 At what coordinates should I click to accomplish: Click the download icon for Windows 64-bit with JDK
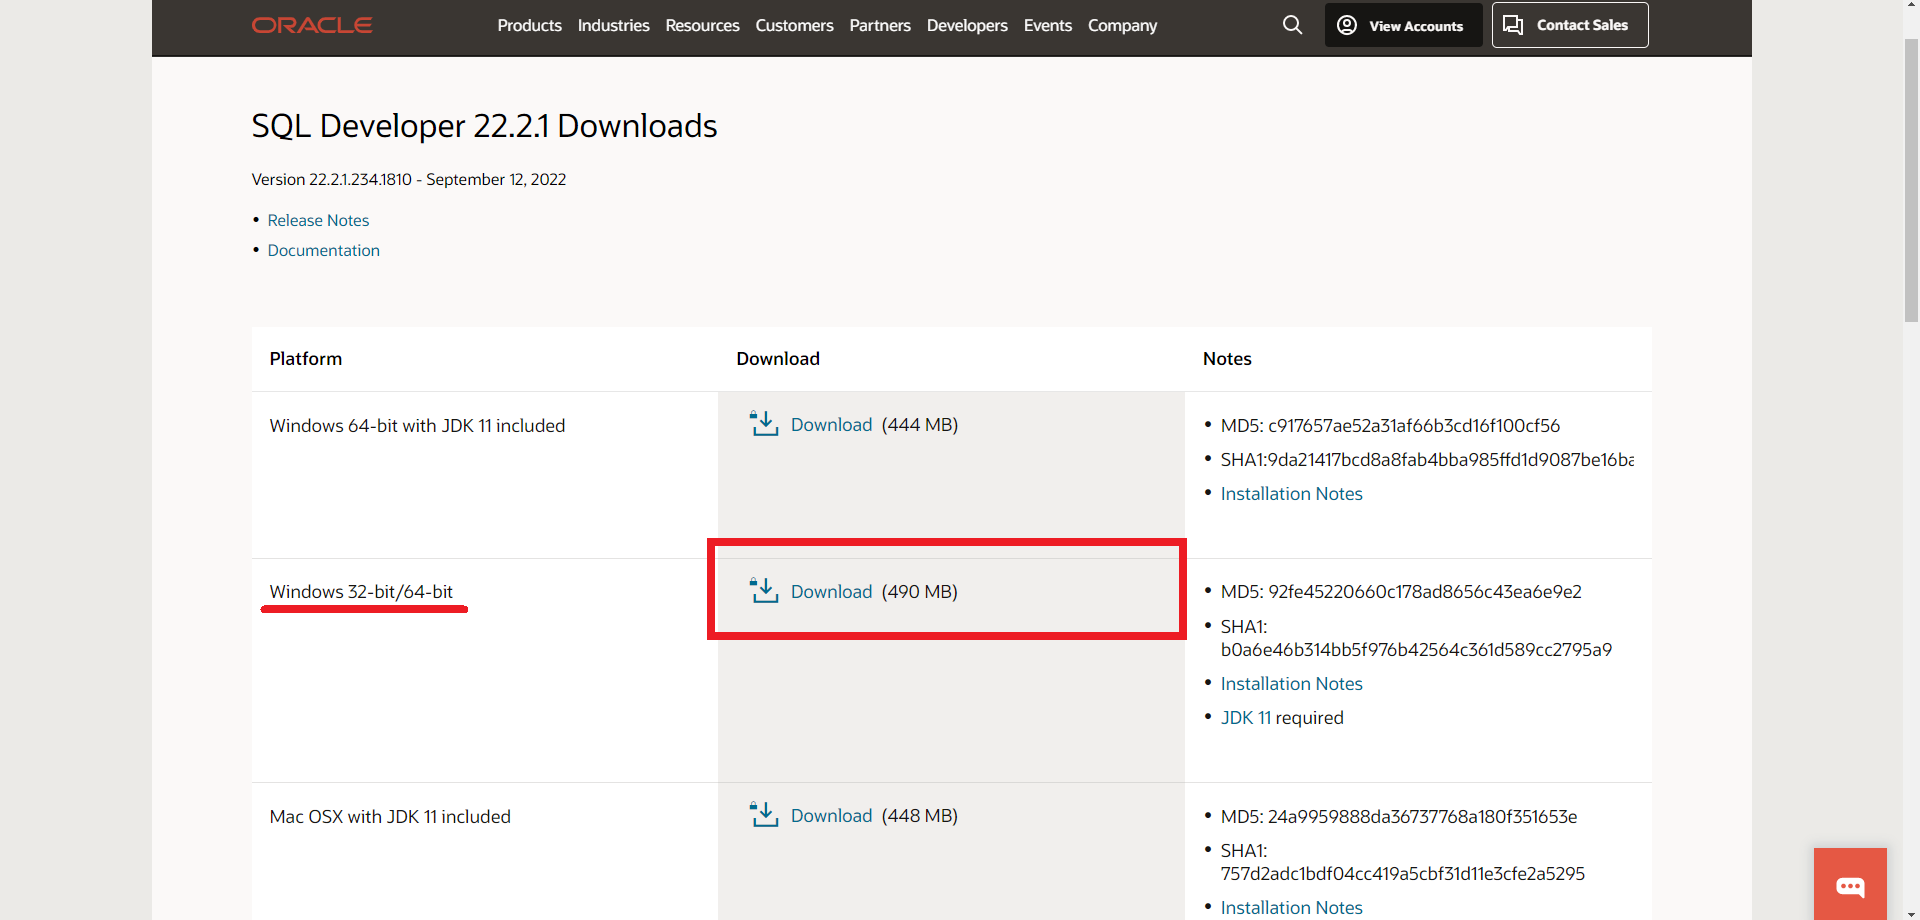tap(764, 424)
